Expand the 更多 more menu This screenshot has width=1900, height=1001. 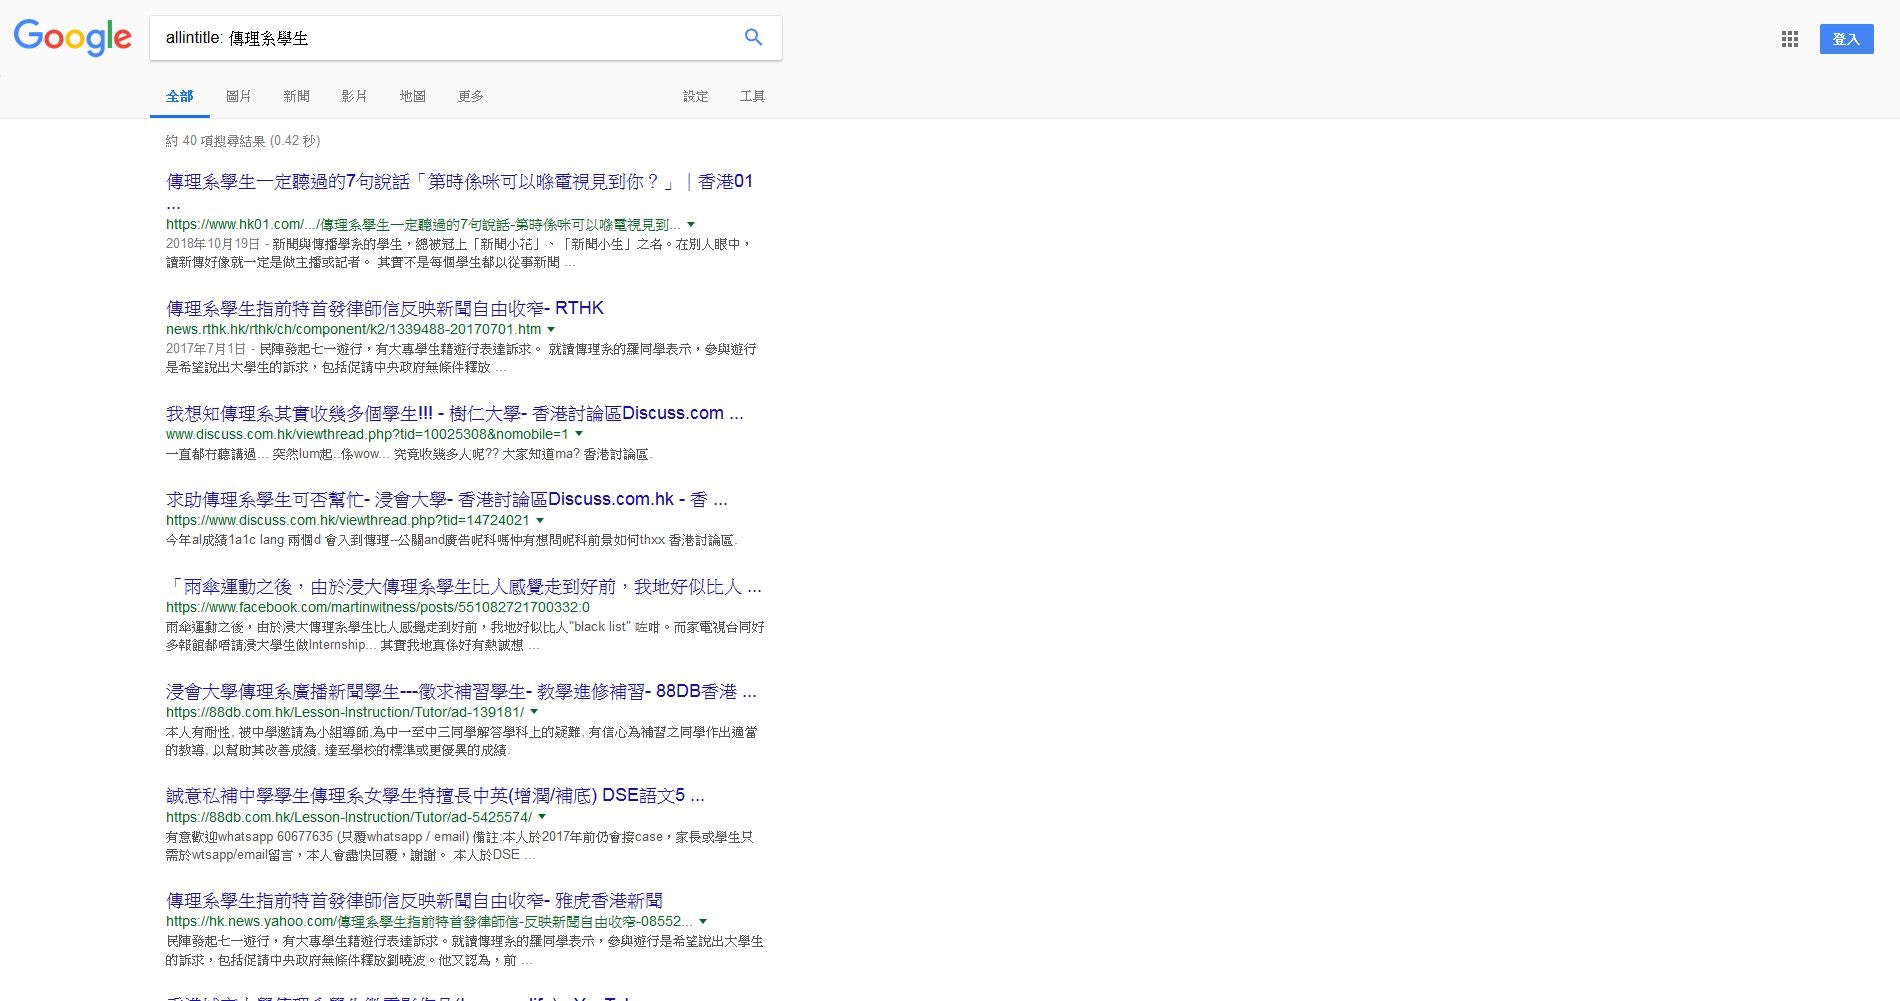tap(470, 96)
